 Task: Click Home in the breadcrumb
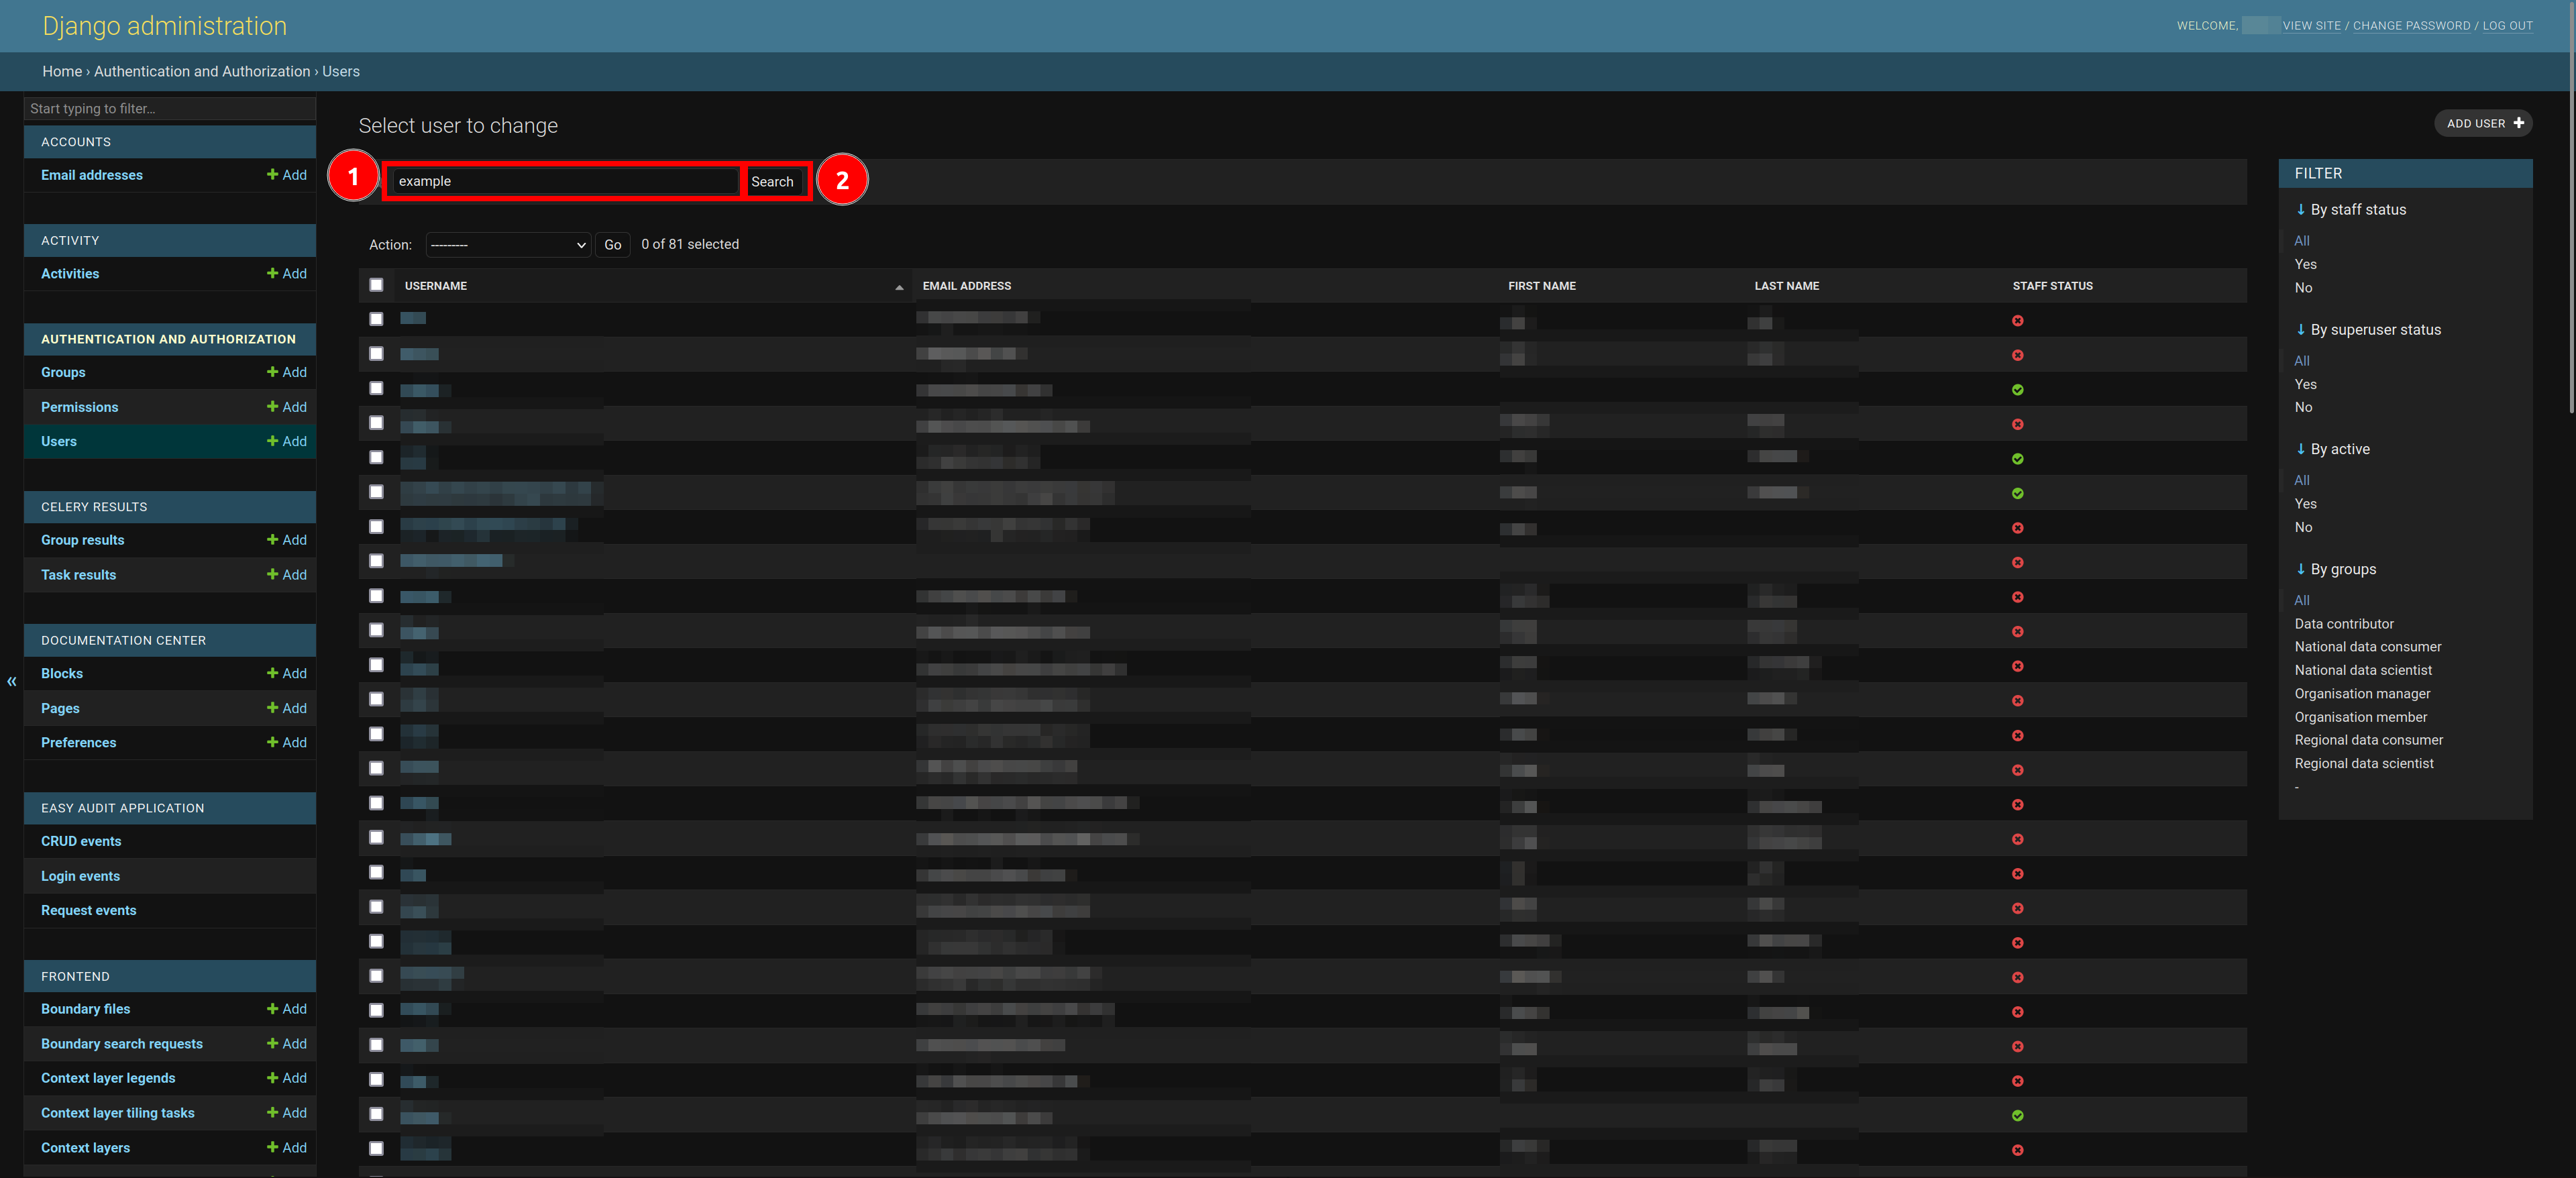tap(62, 72)
